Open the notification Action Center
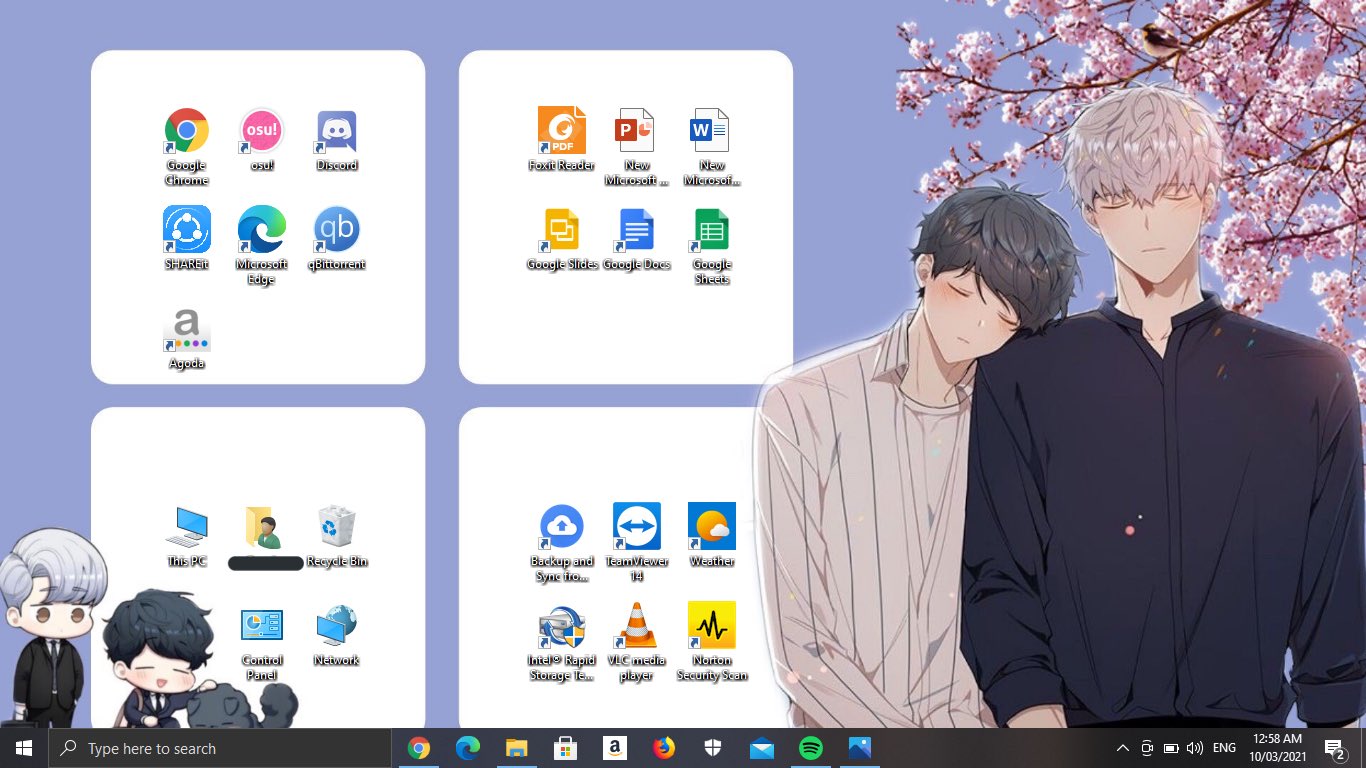 [1335, 748]
